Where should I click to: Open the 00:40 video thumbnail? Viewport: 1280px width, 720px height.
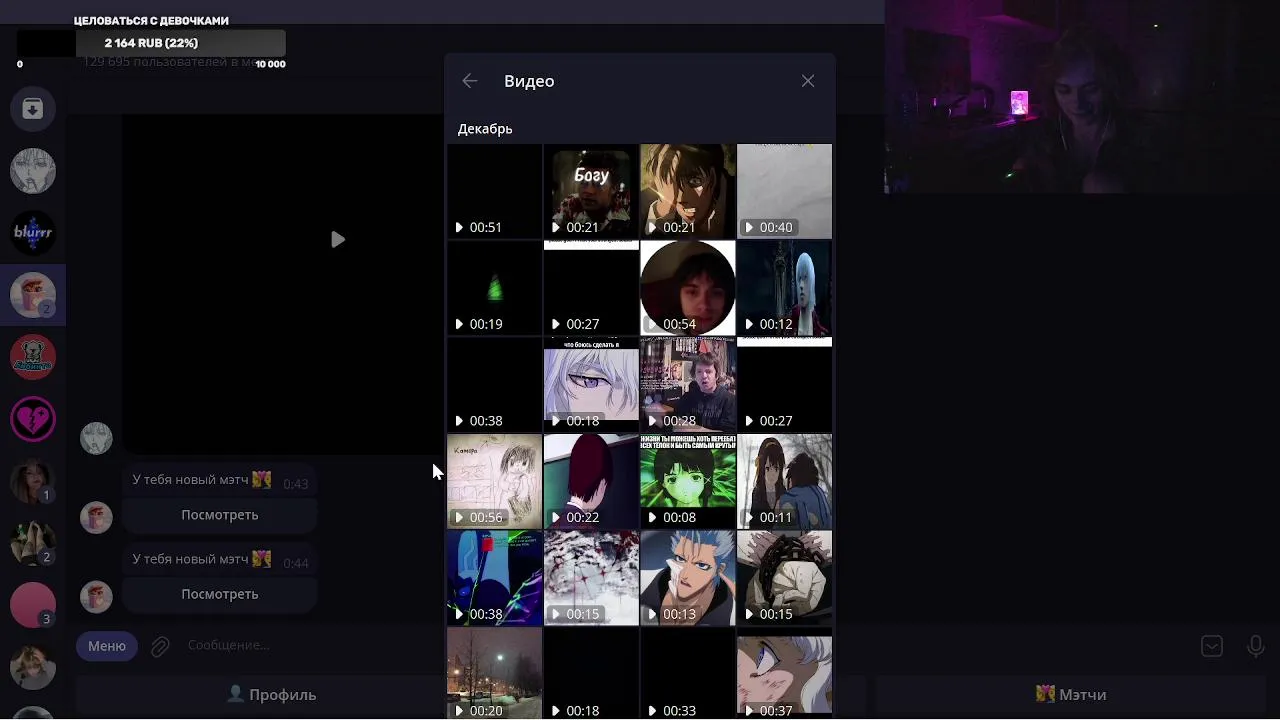pos(784,191)
